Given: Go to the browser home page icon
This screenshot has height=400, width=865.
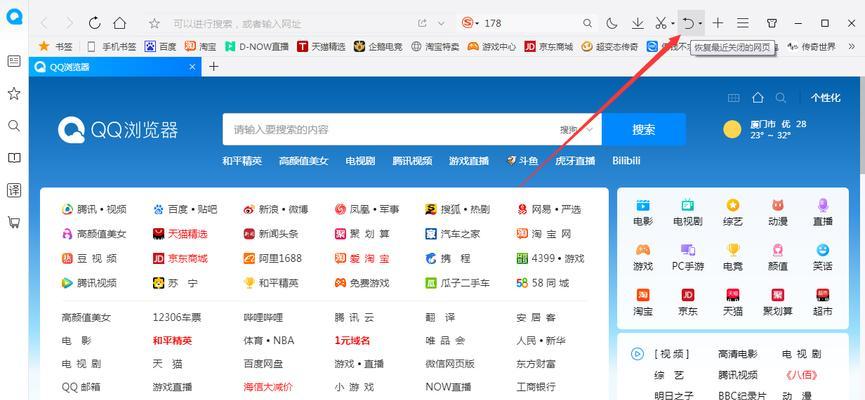Looking at the screenshot, I should pyautogui.click(x=120, y=23).
